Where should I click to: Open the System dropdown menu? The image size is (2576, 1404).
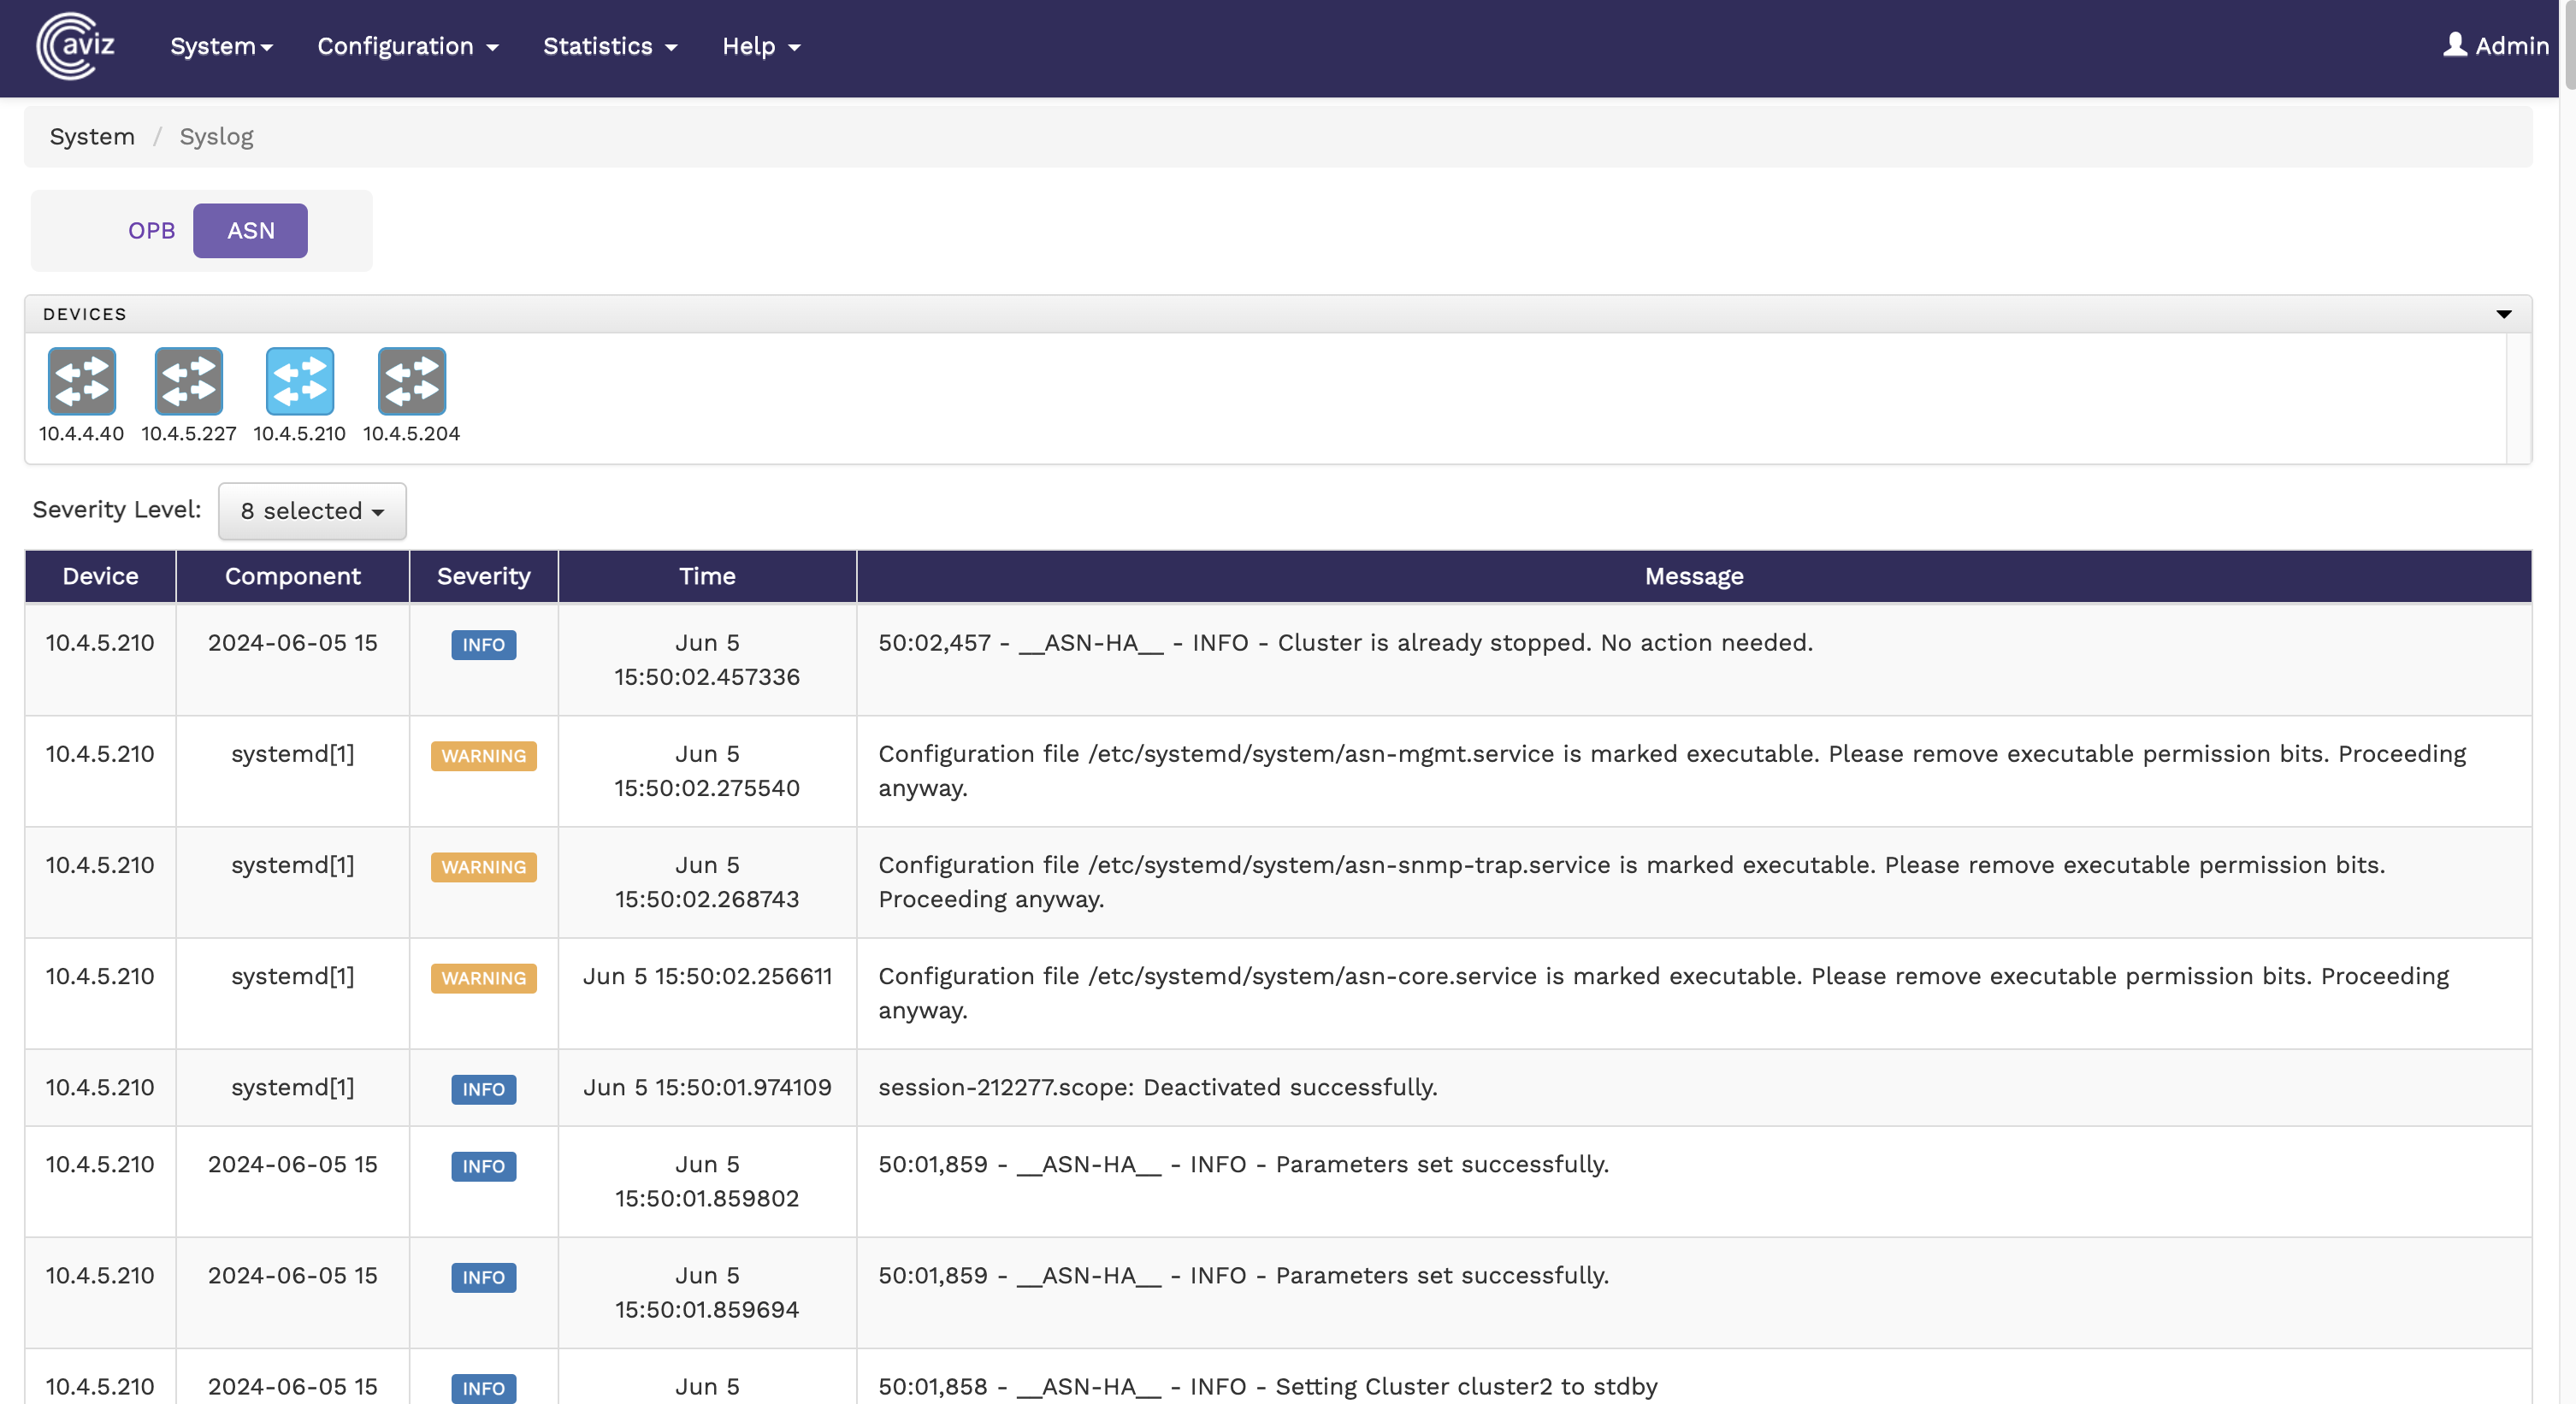tap(221, 46)
